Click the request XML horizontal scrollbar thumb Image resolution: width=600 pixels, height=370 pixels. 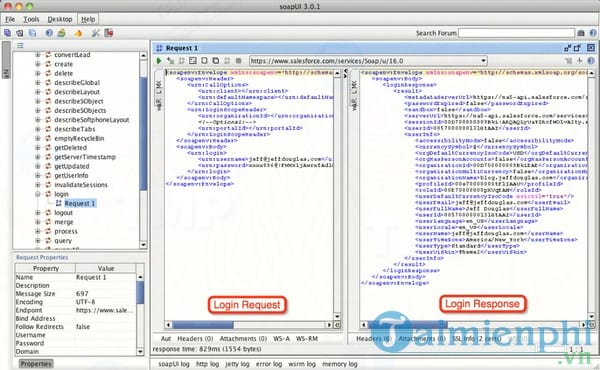coord(203,325)
